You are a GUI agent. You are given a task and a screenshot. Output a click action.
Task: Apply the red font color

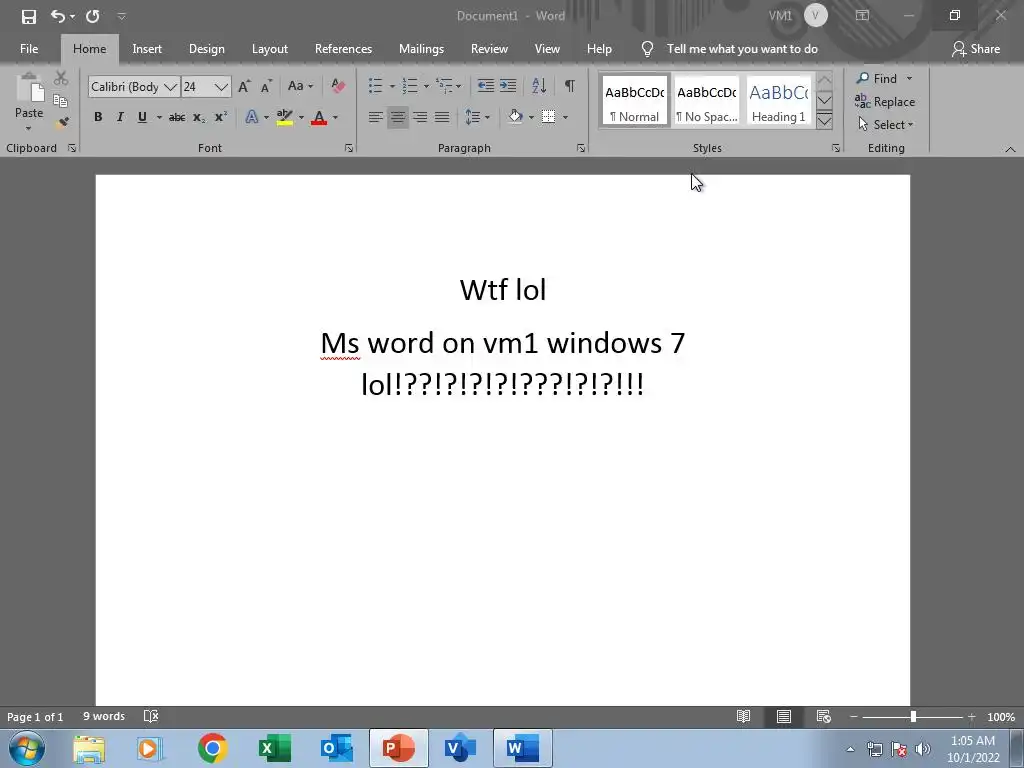pyautogui.click(x=319, y=118)
